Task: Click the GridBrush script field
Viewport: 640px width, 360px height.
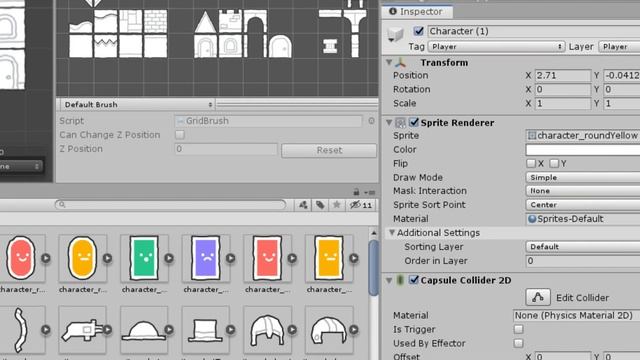Action: pyautogui.click(x=269, y=121)
